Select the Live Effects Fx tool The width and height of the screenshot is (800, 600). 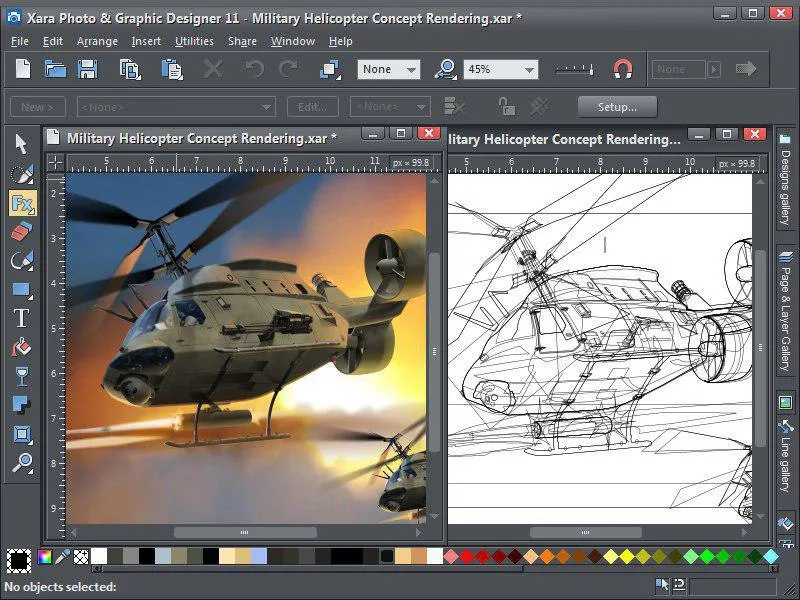tap(22, 203)
